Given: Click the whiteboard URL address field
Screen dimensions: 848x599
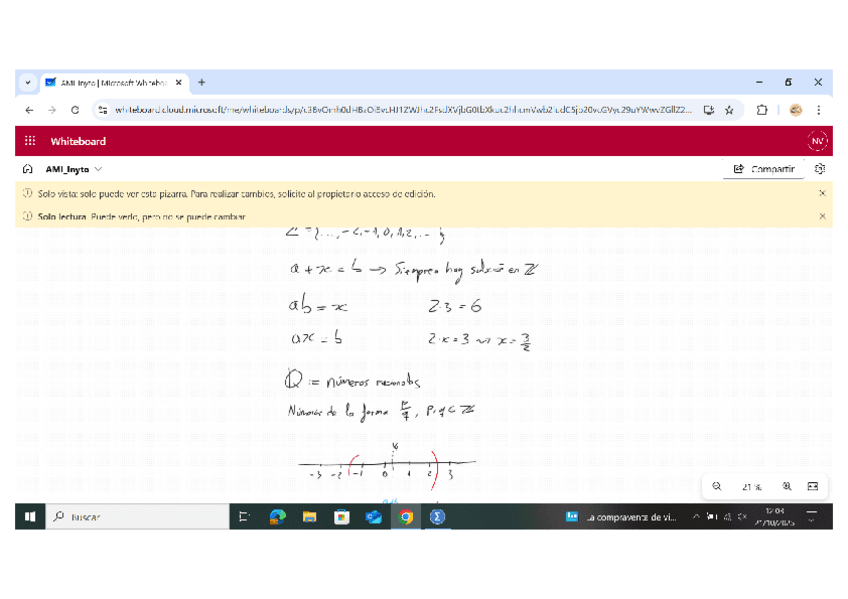Looking at the screenshot, I should pos(403,110).
